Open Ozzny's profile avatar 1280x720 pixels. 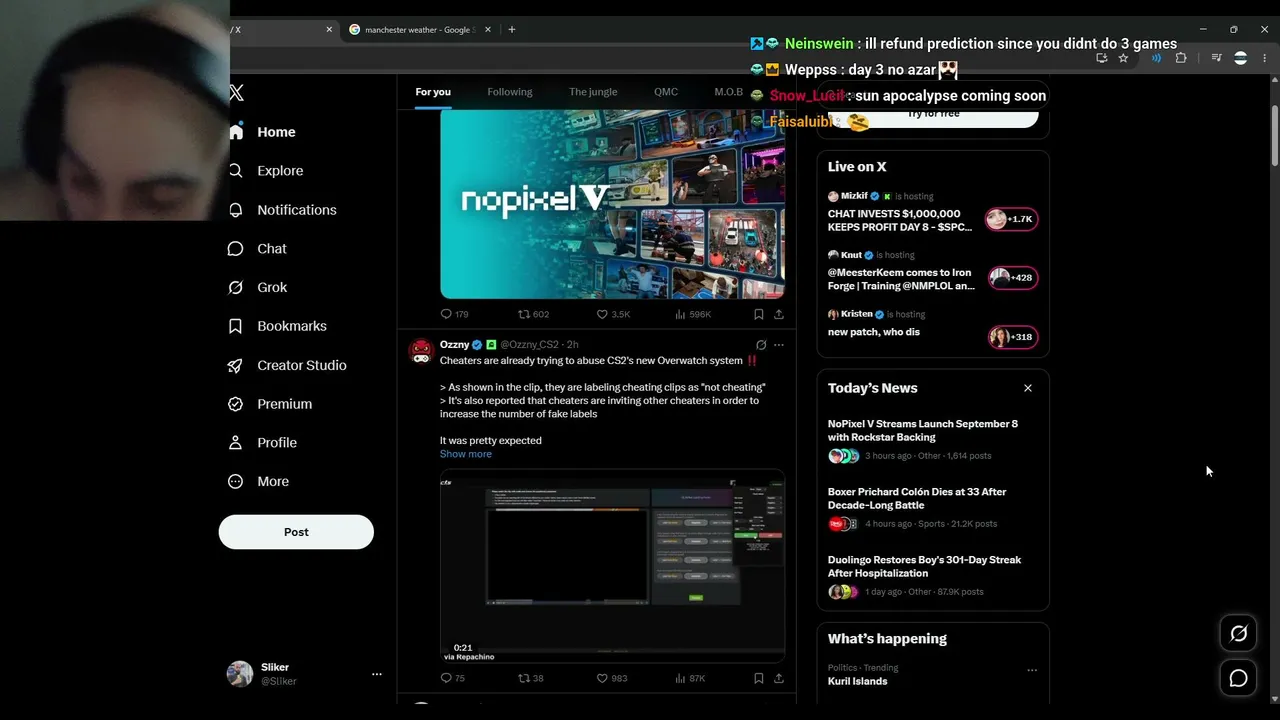(x=421, y=351)
